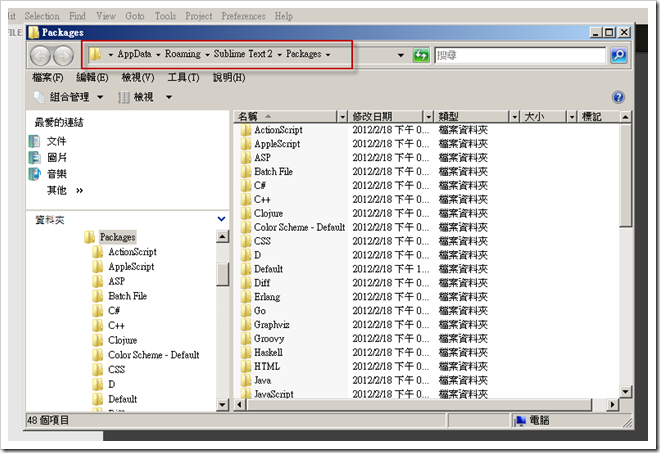Select the Clojure folder icon in file list

(x=246, y=213)
